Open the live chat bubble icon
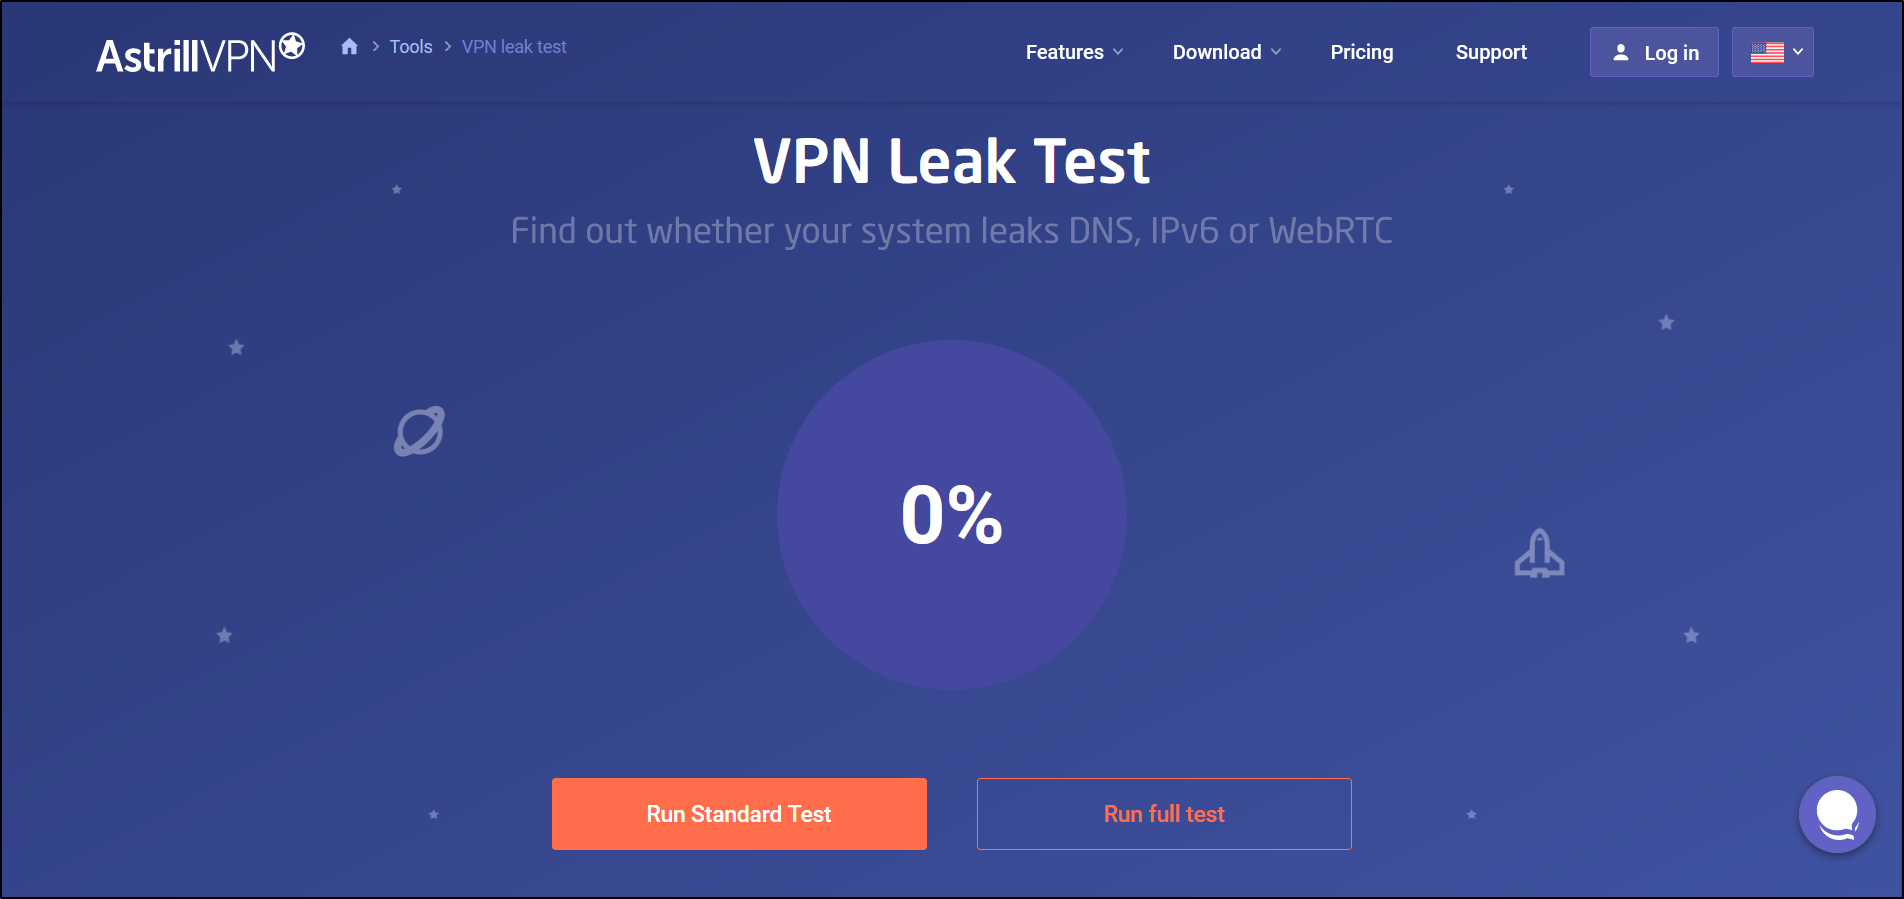Screen dimensions: 1904x899 coord(1837,815)
